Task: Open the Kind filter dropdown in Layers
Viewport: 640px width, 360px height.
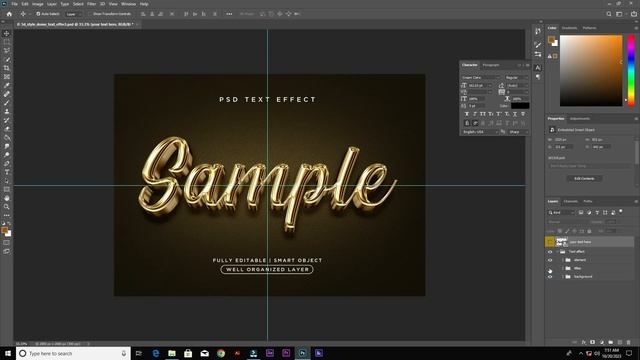Action: coord(561,212)
